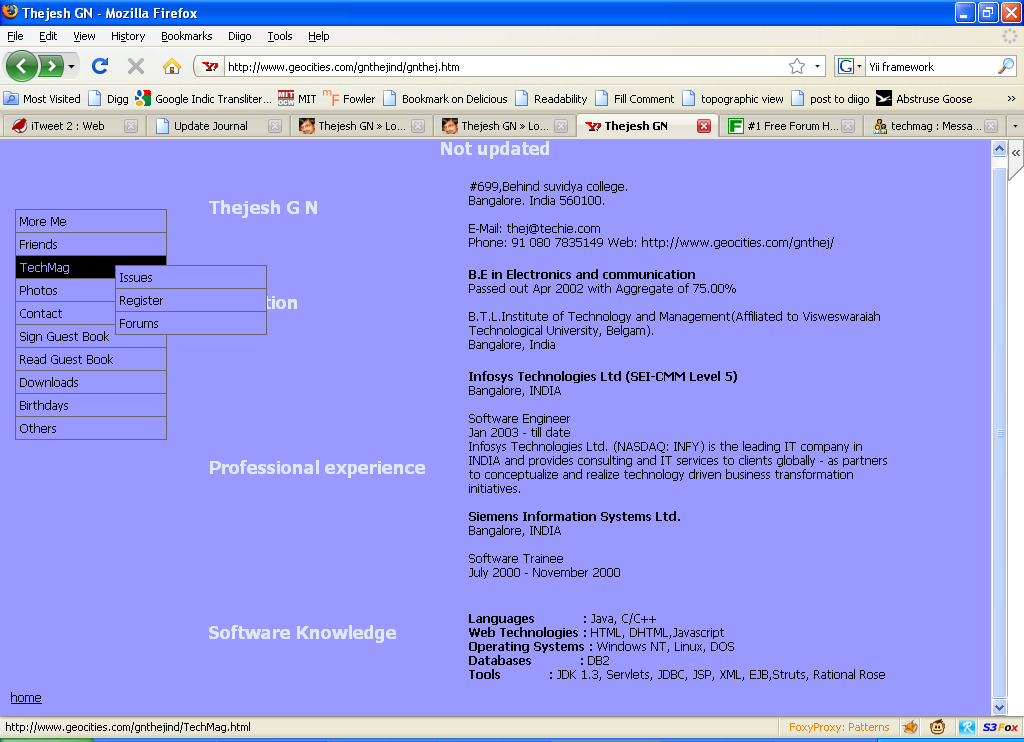Choose Issues in the TechMag submenu
This screenshot has width=1024, height=742.
191,278
